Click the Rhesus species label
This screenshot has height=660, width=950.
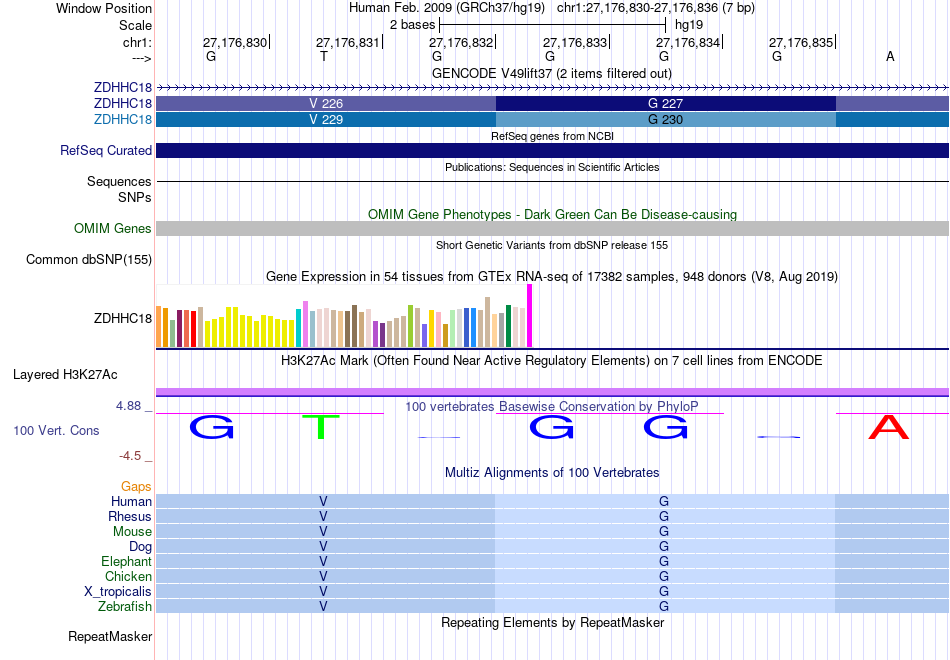(x=130, y=516)
